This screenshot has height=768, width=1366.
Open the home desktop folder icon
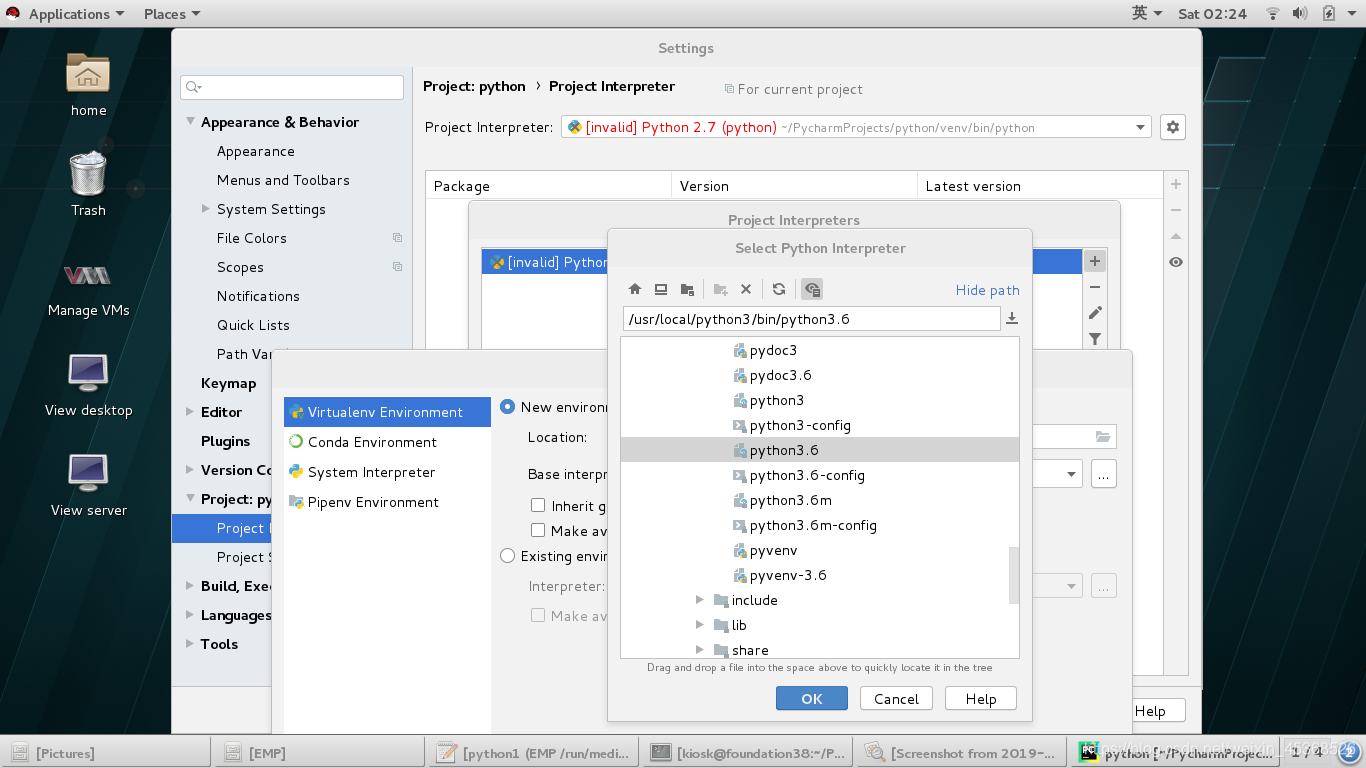[x=88, y=74]
